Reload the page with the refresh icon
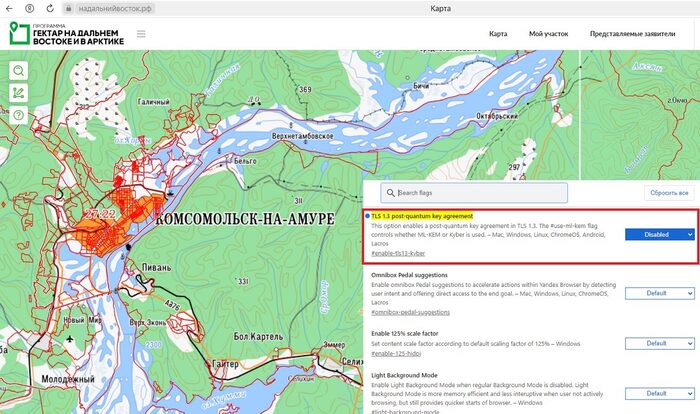 [x=50, y=8]
